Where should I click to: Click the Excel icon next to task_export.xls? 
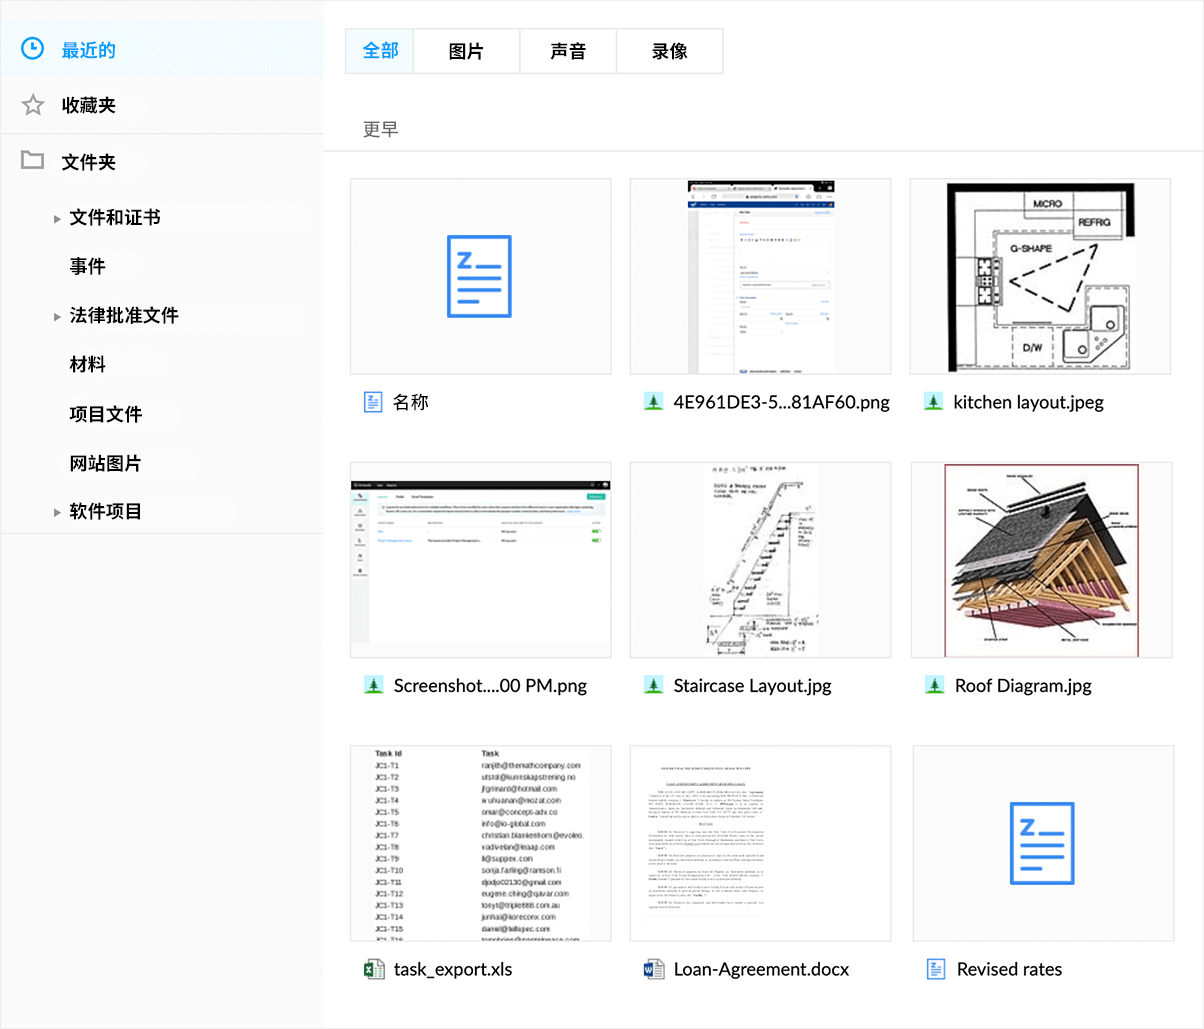(373, 969)
